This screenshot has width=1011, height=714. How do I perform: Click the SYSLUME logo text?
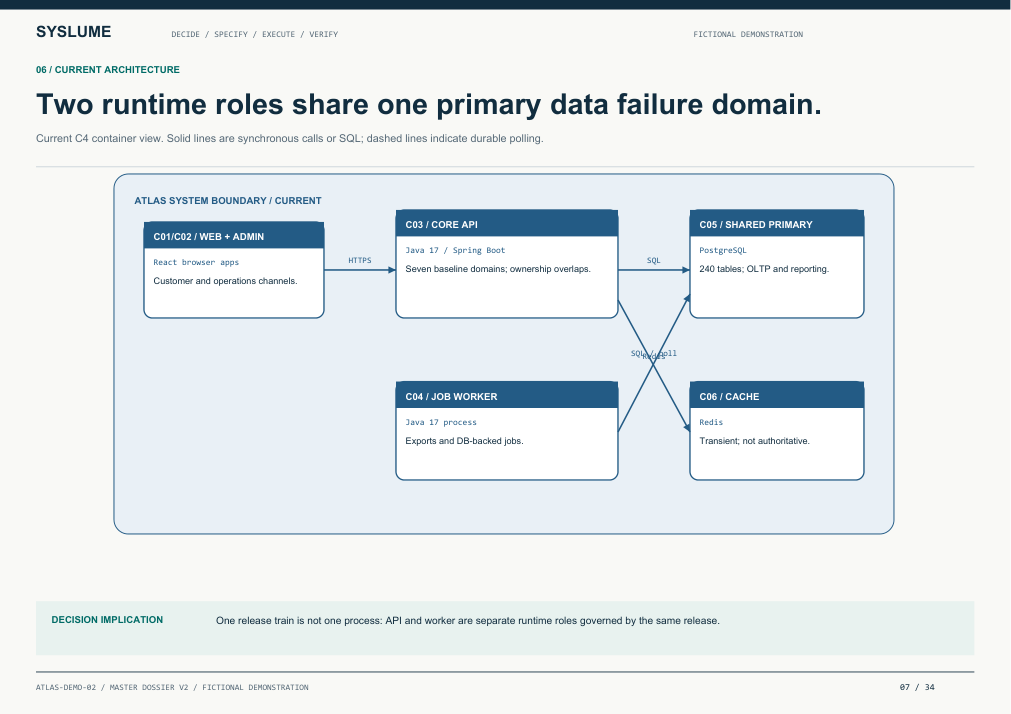coord(74,32)
